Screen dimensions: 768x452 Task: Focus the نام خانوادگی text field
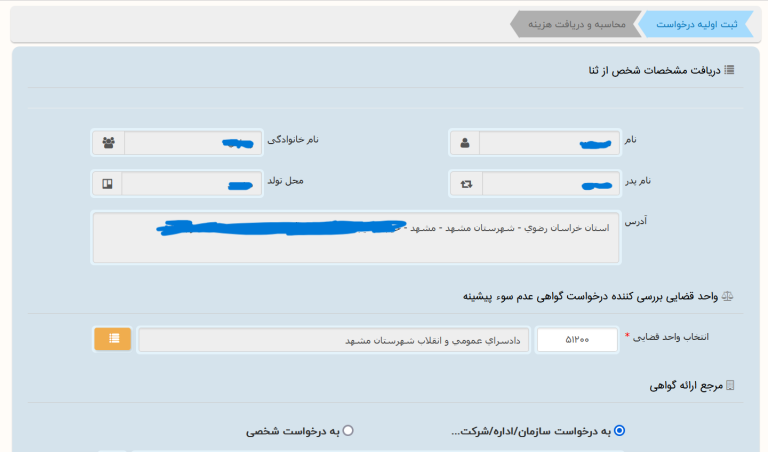click(x=190, y=143)
